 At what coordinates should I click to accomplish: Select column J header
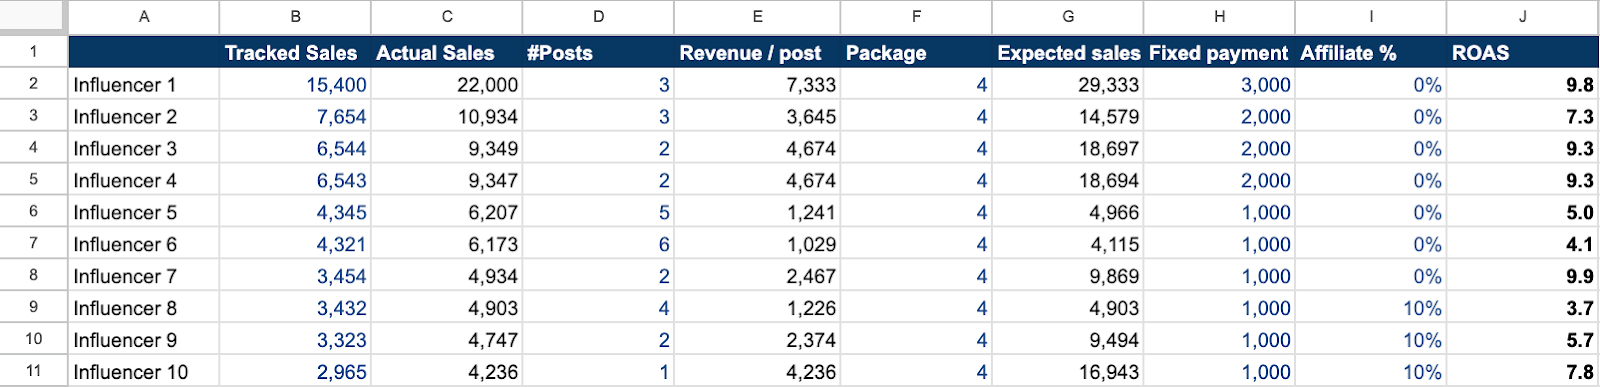click(1522, 16)
